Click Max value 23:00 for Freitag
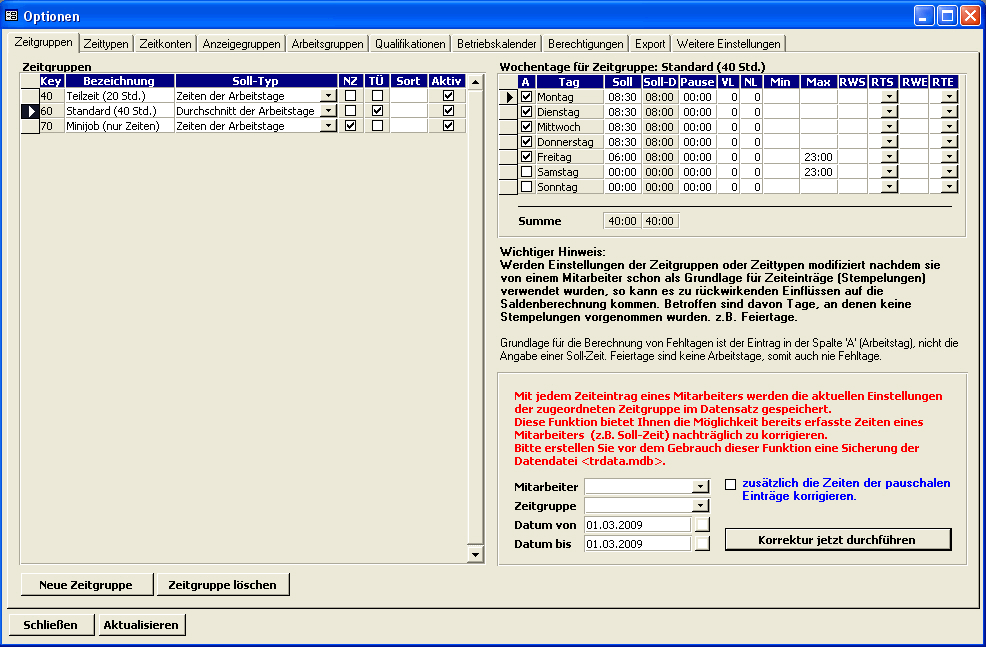The width and height of the screenshot is (986, 647). point(818,157)
